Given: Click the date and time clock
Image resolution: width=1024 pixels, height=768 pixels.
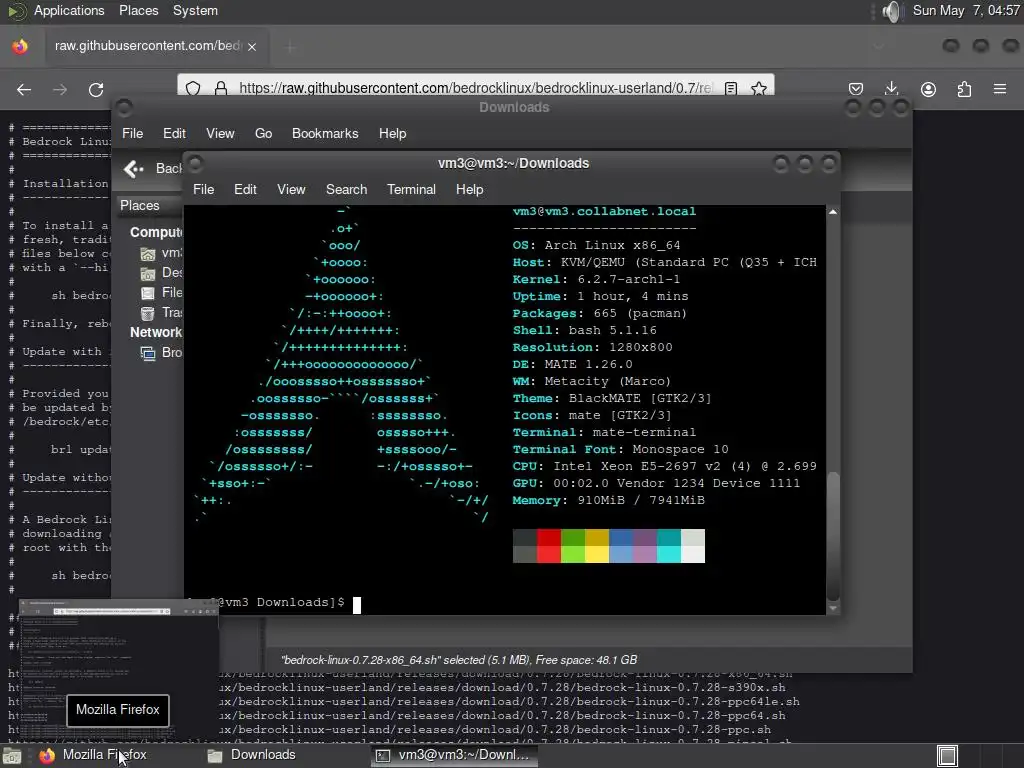Looking at the screenshot, I should [x=966, y=10].
